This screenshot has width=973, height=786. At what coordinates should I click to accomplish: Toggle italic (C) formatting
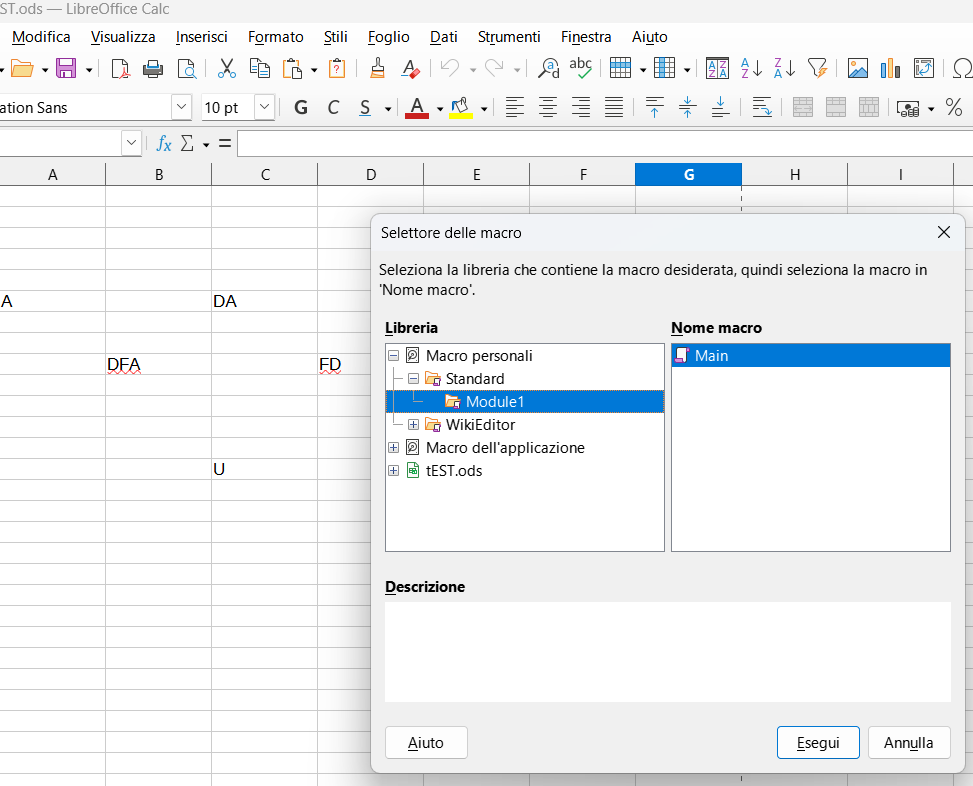coord(333,108)
